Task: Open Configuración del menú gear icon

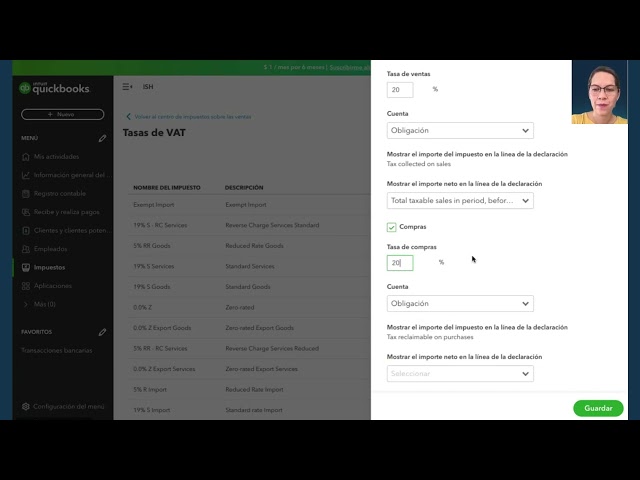Action: [26, 407]
